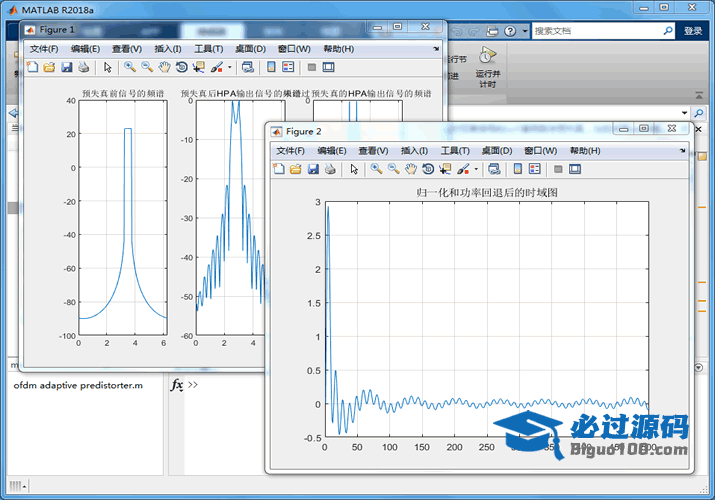Open 窗口(W) menu in Figure 2
Screen dimensions: 715x500
coord(540,151)
